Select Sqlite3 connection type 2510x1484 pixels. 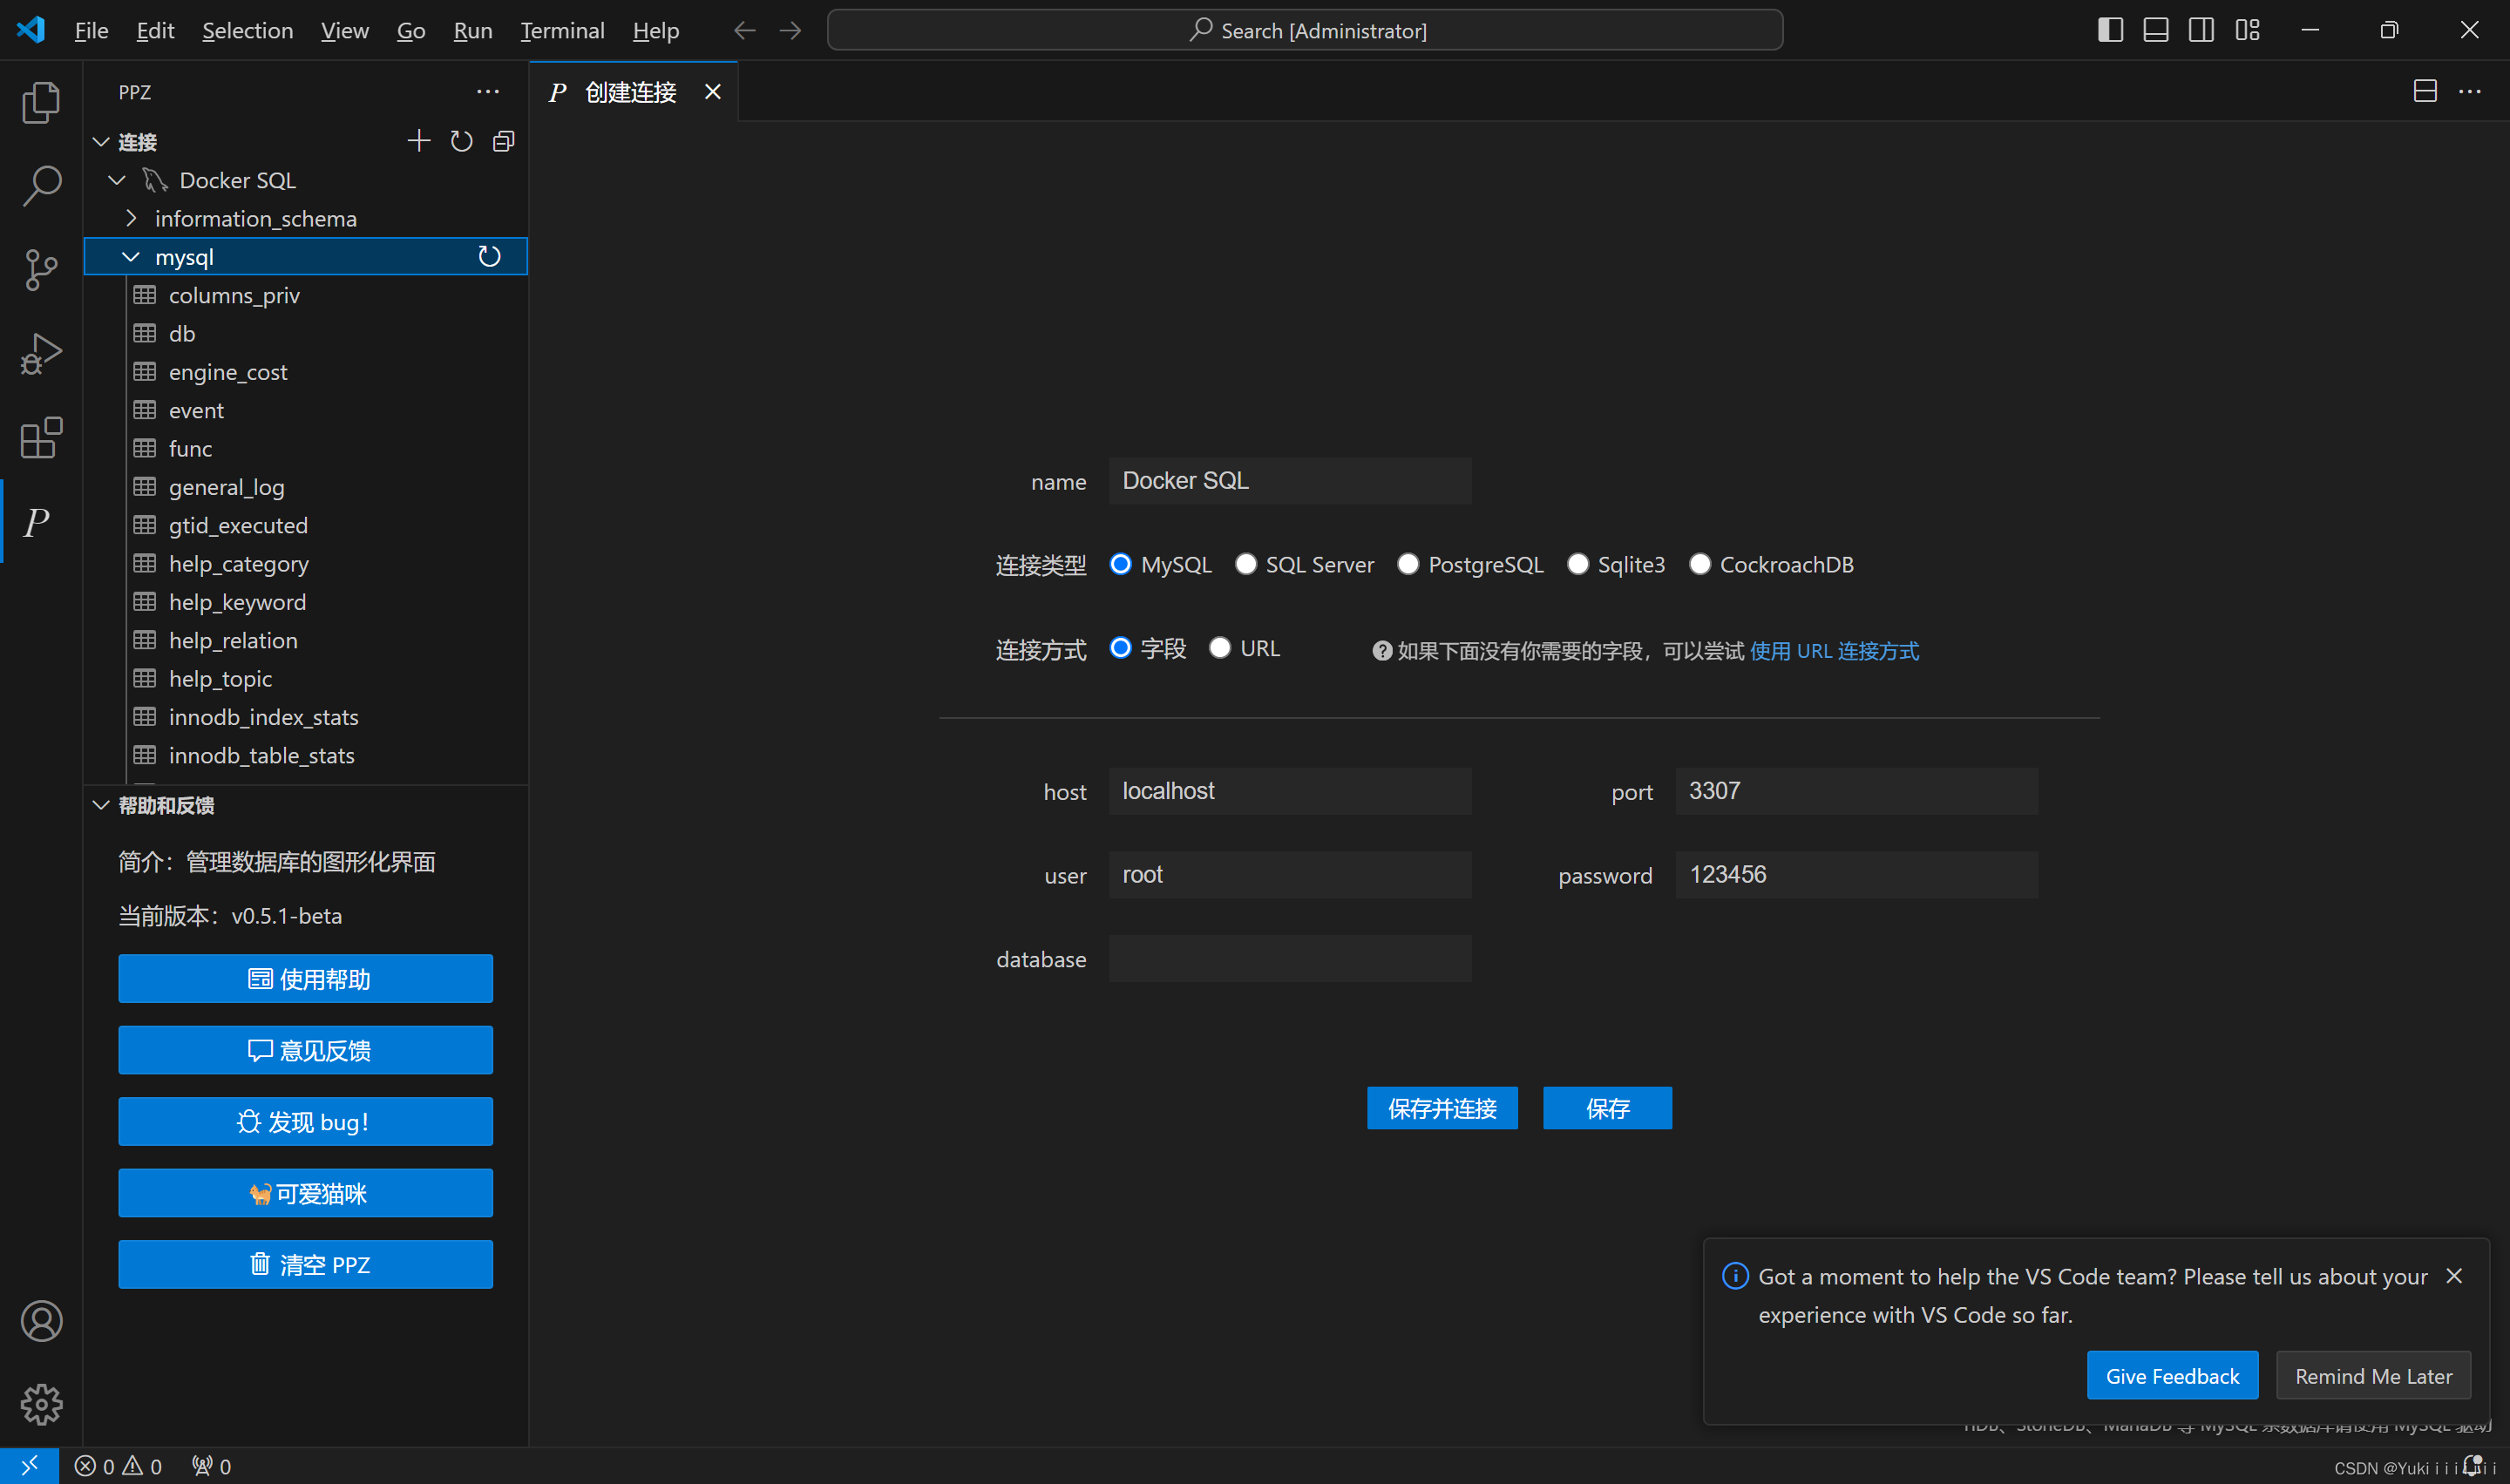click(x=1578, y=564)
